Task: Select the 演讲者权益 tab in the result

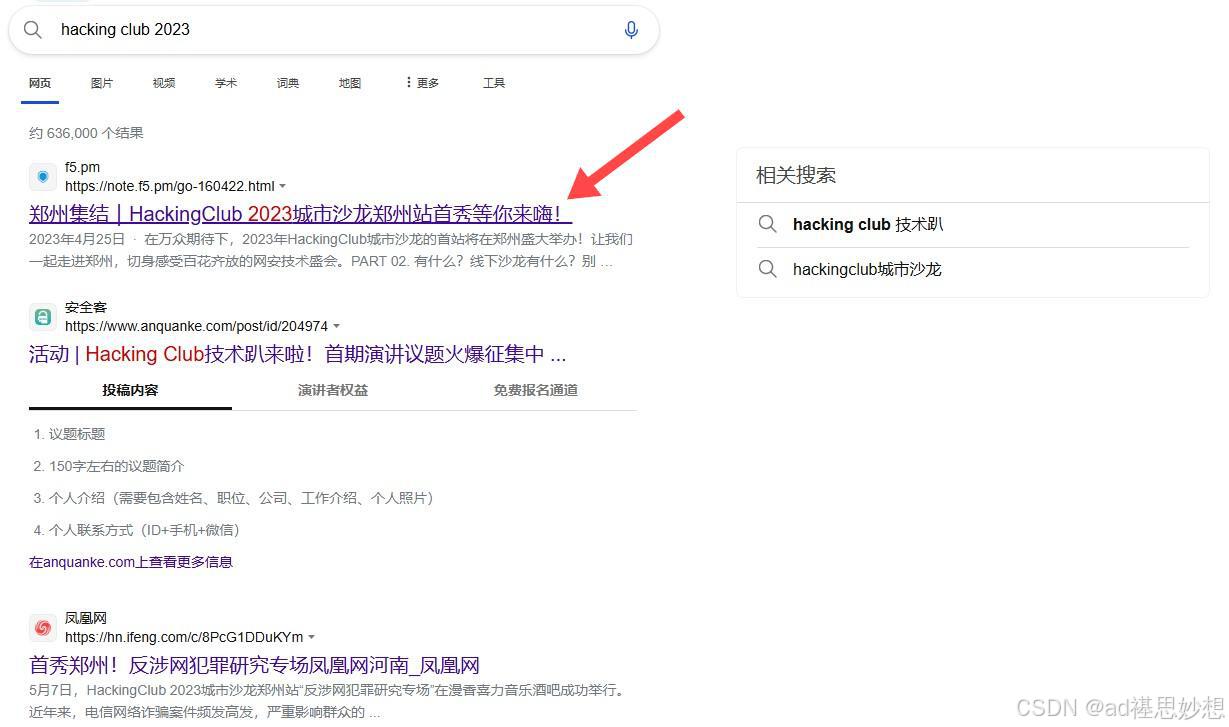Action: click(333, 390)
